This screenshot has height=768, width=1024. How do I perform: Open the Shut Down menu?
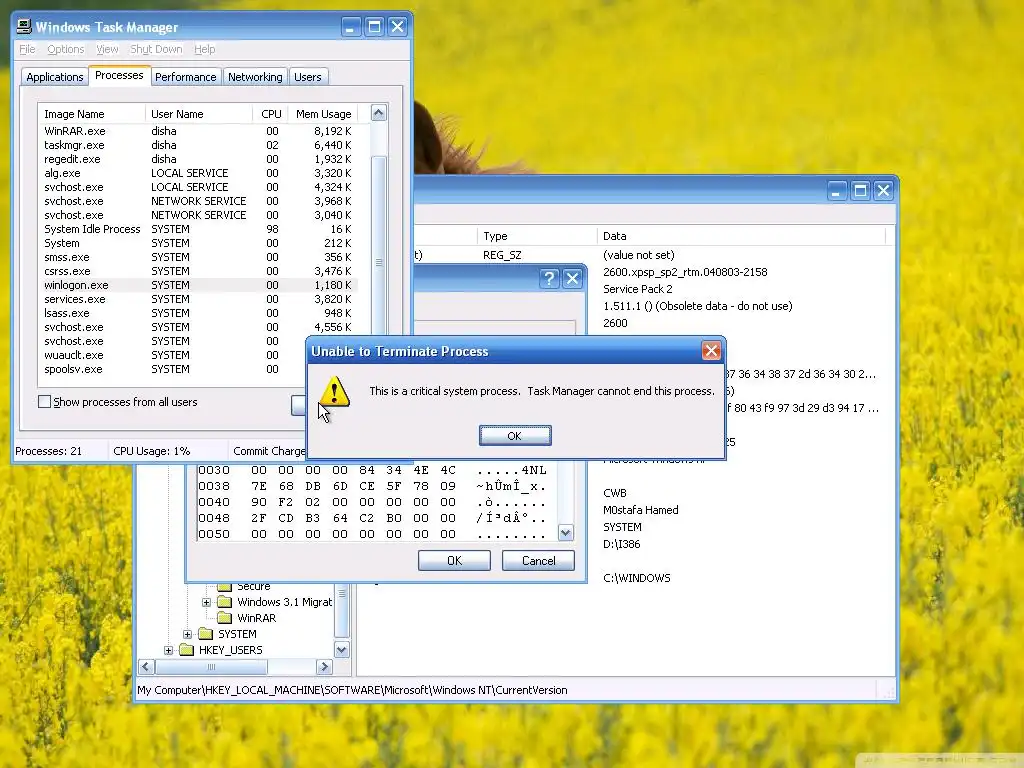156,49
